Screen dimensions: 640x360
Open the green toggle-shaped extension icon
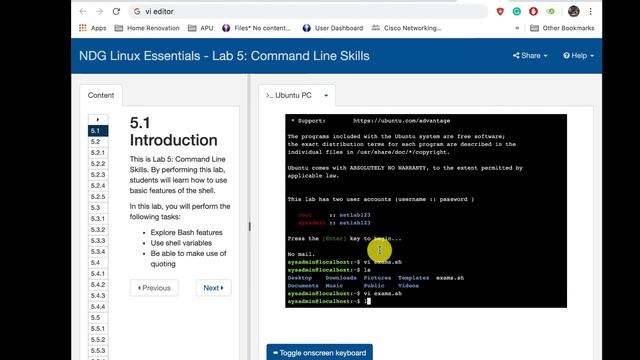550,11
